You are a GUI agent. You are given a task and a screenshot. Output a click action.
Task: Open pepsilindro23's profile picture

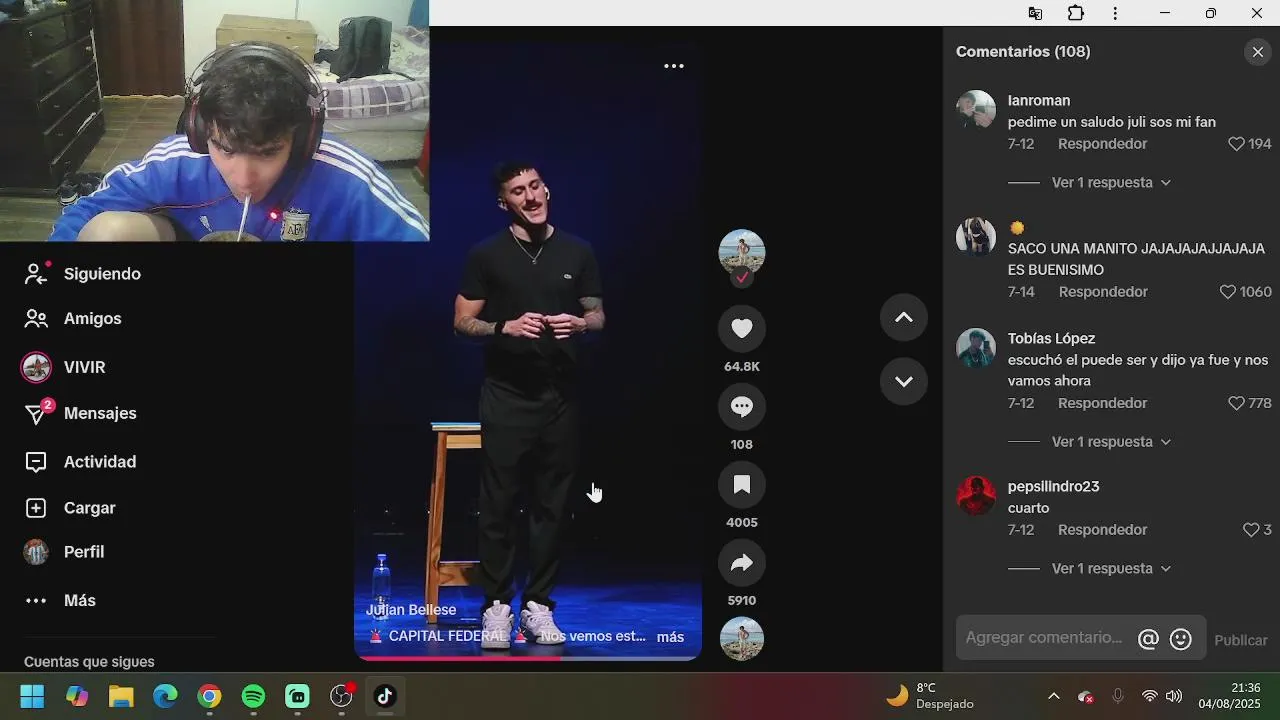pos(976,495)
